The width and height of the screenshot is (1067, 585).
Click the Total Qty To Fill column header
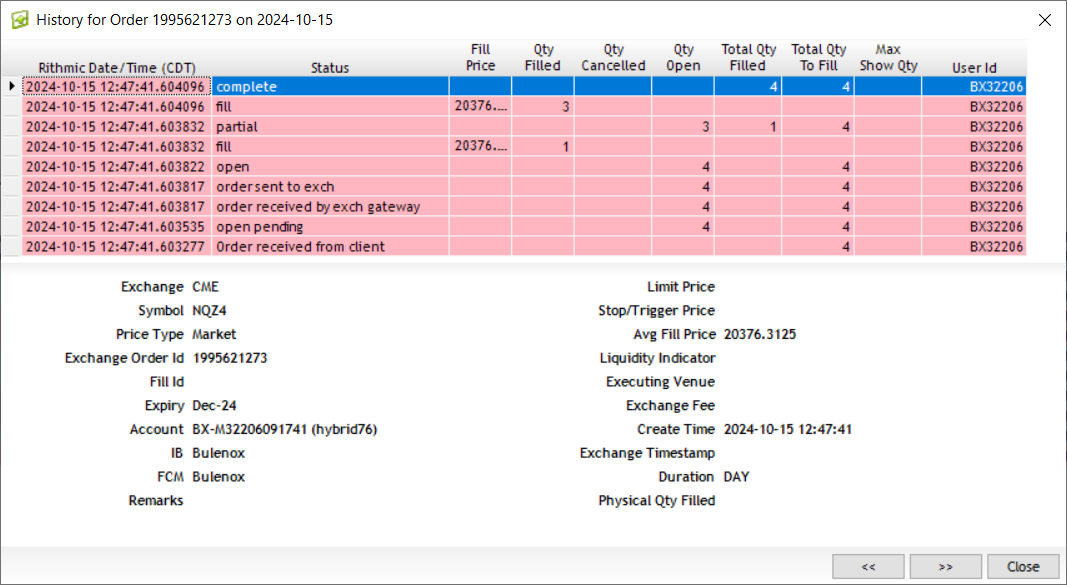(x=818, y=58)
